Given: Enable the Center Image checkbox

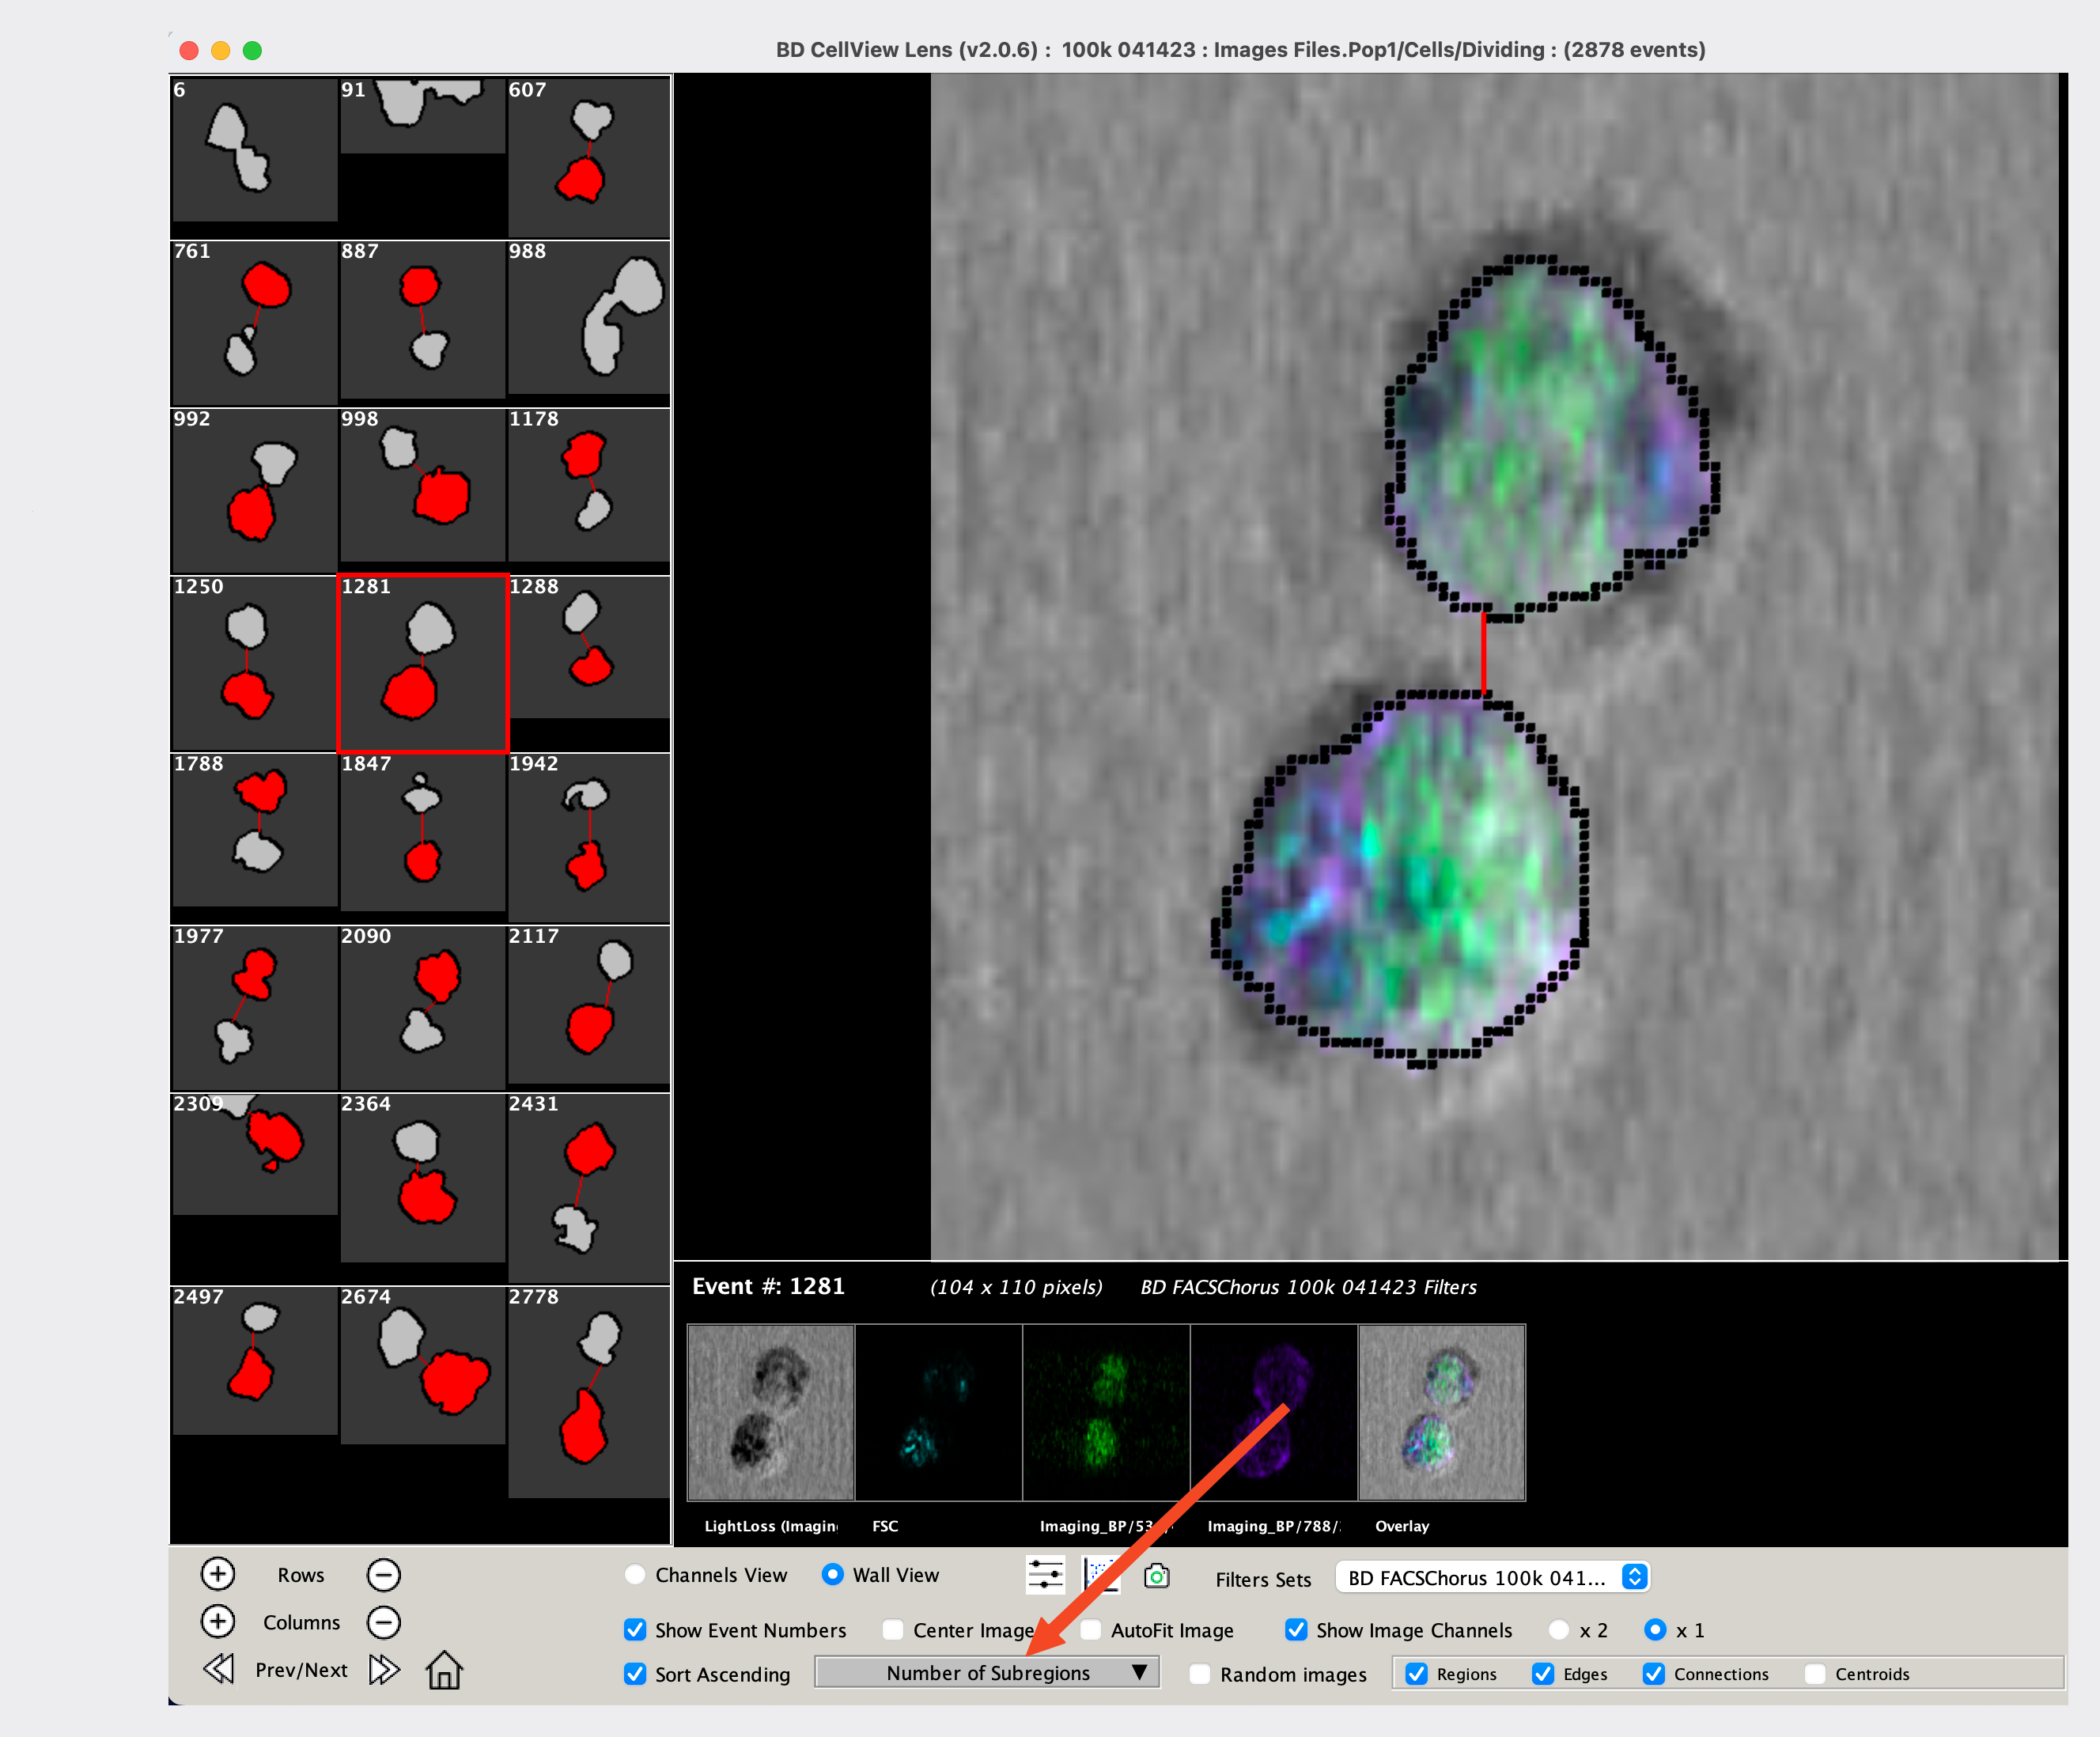Looking at the screenshot, I should click(x=893, y=1630).
